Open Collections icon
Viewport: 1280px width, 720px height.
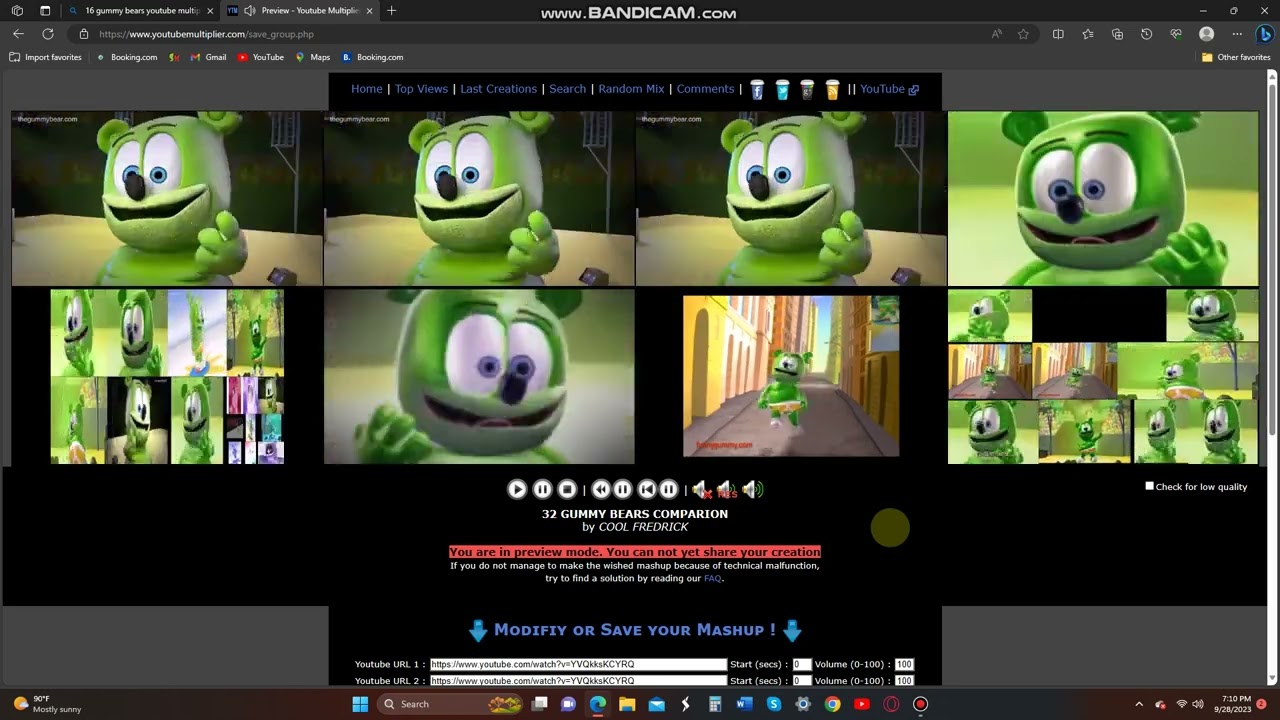pos(1117,34)
